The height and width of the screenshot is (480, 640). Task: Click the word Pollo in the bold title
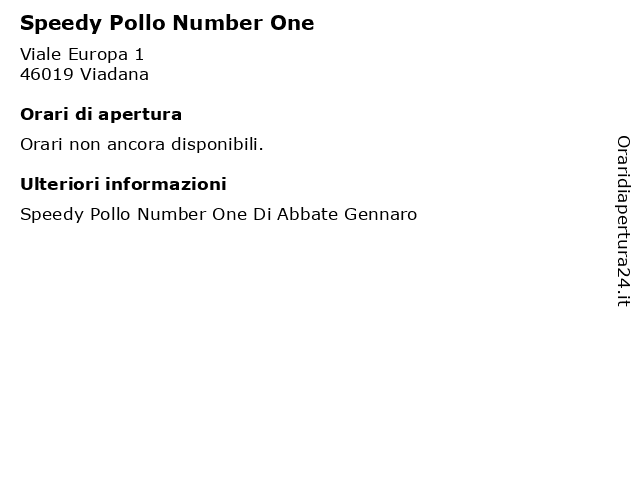(x=137, y=22)
